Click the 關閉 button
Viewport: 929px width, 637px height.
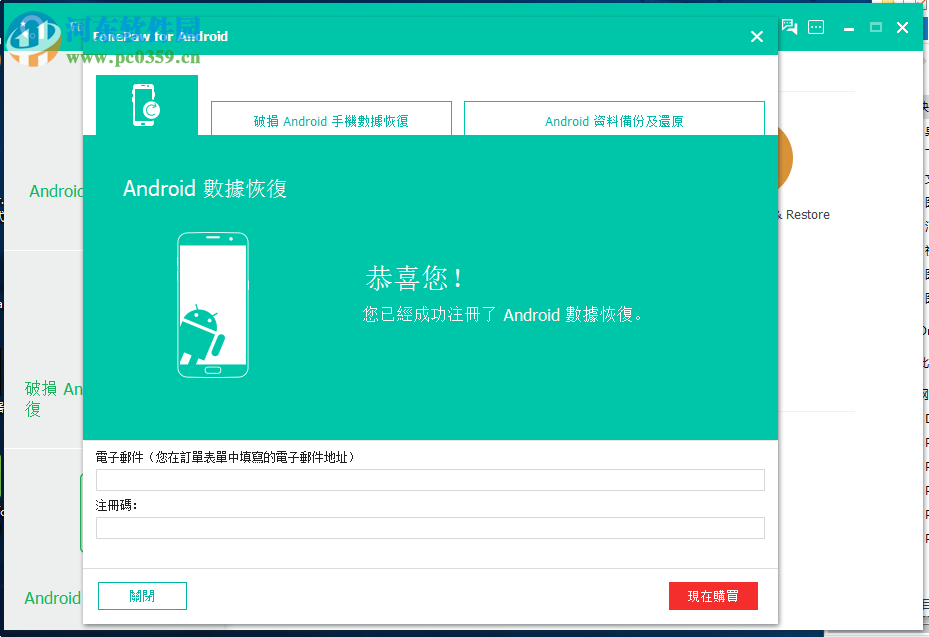click(142, 595)
